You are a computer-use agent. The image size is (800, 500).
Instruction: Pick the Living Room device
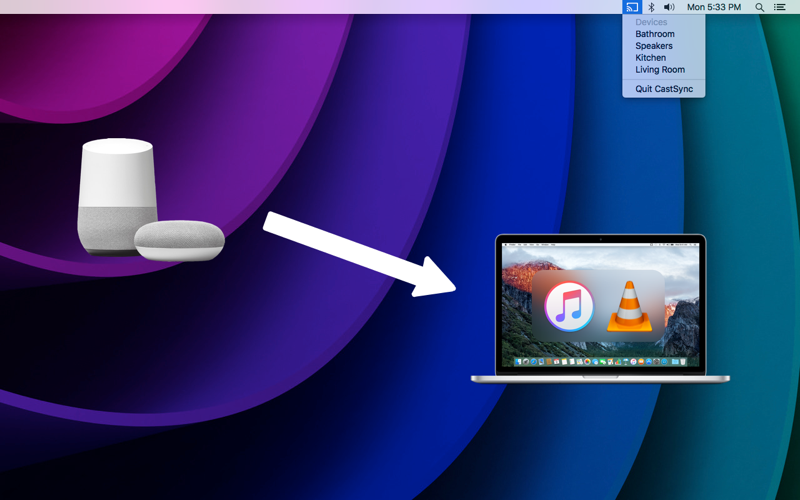pos(660,70)
